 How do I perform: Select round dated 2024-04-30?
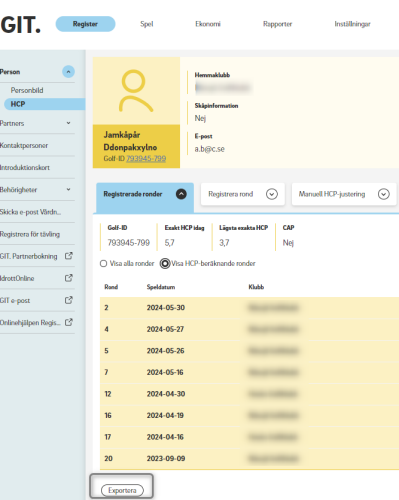click(249, 394)
